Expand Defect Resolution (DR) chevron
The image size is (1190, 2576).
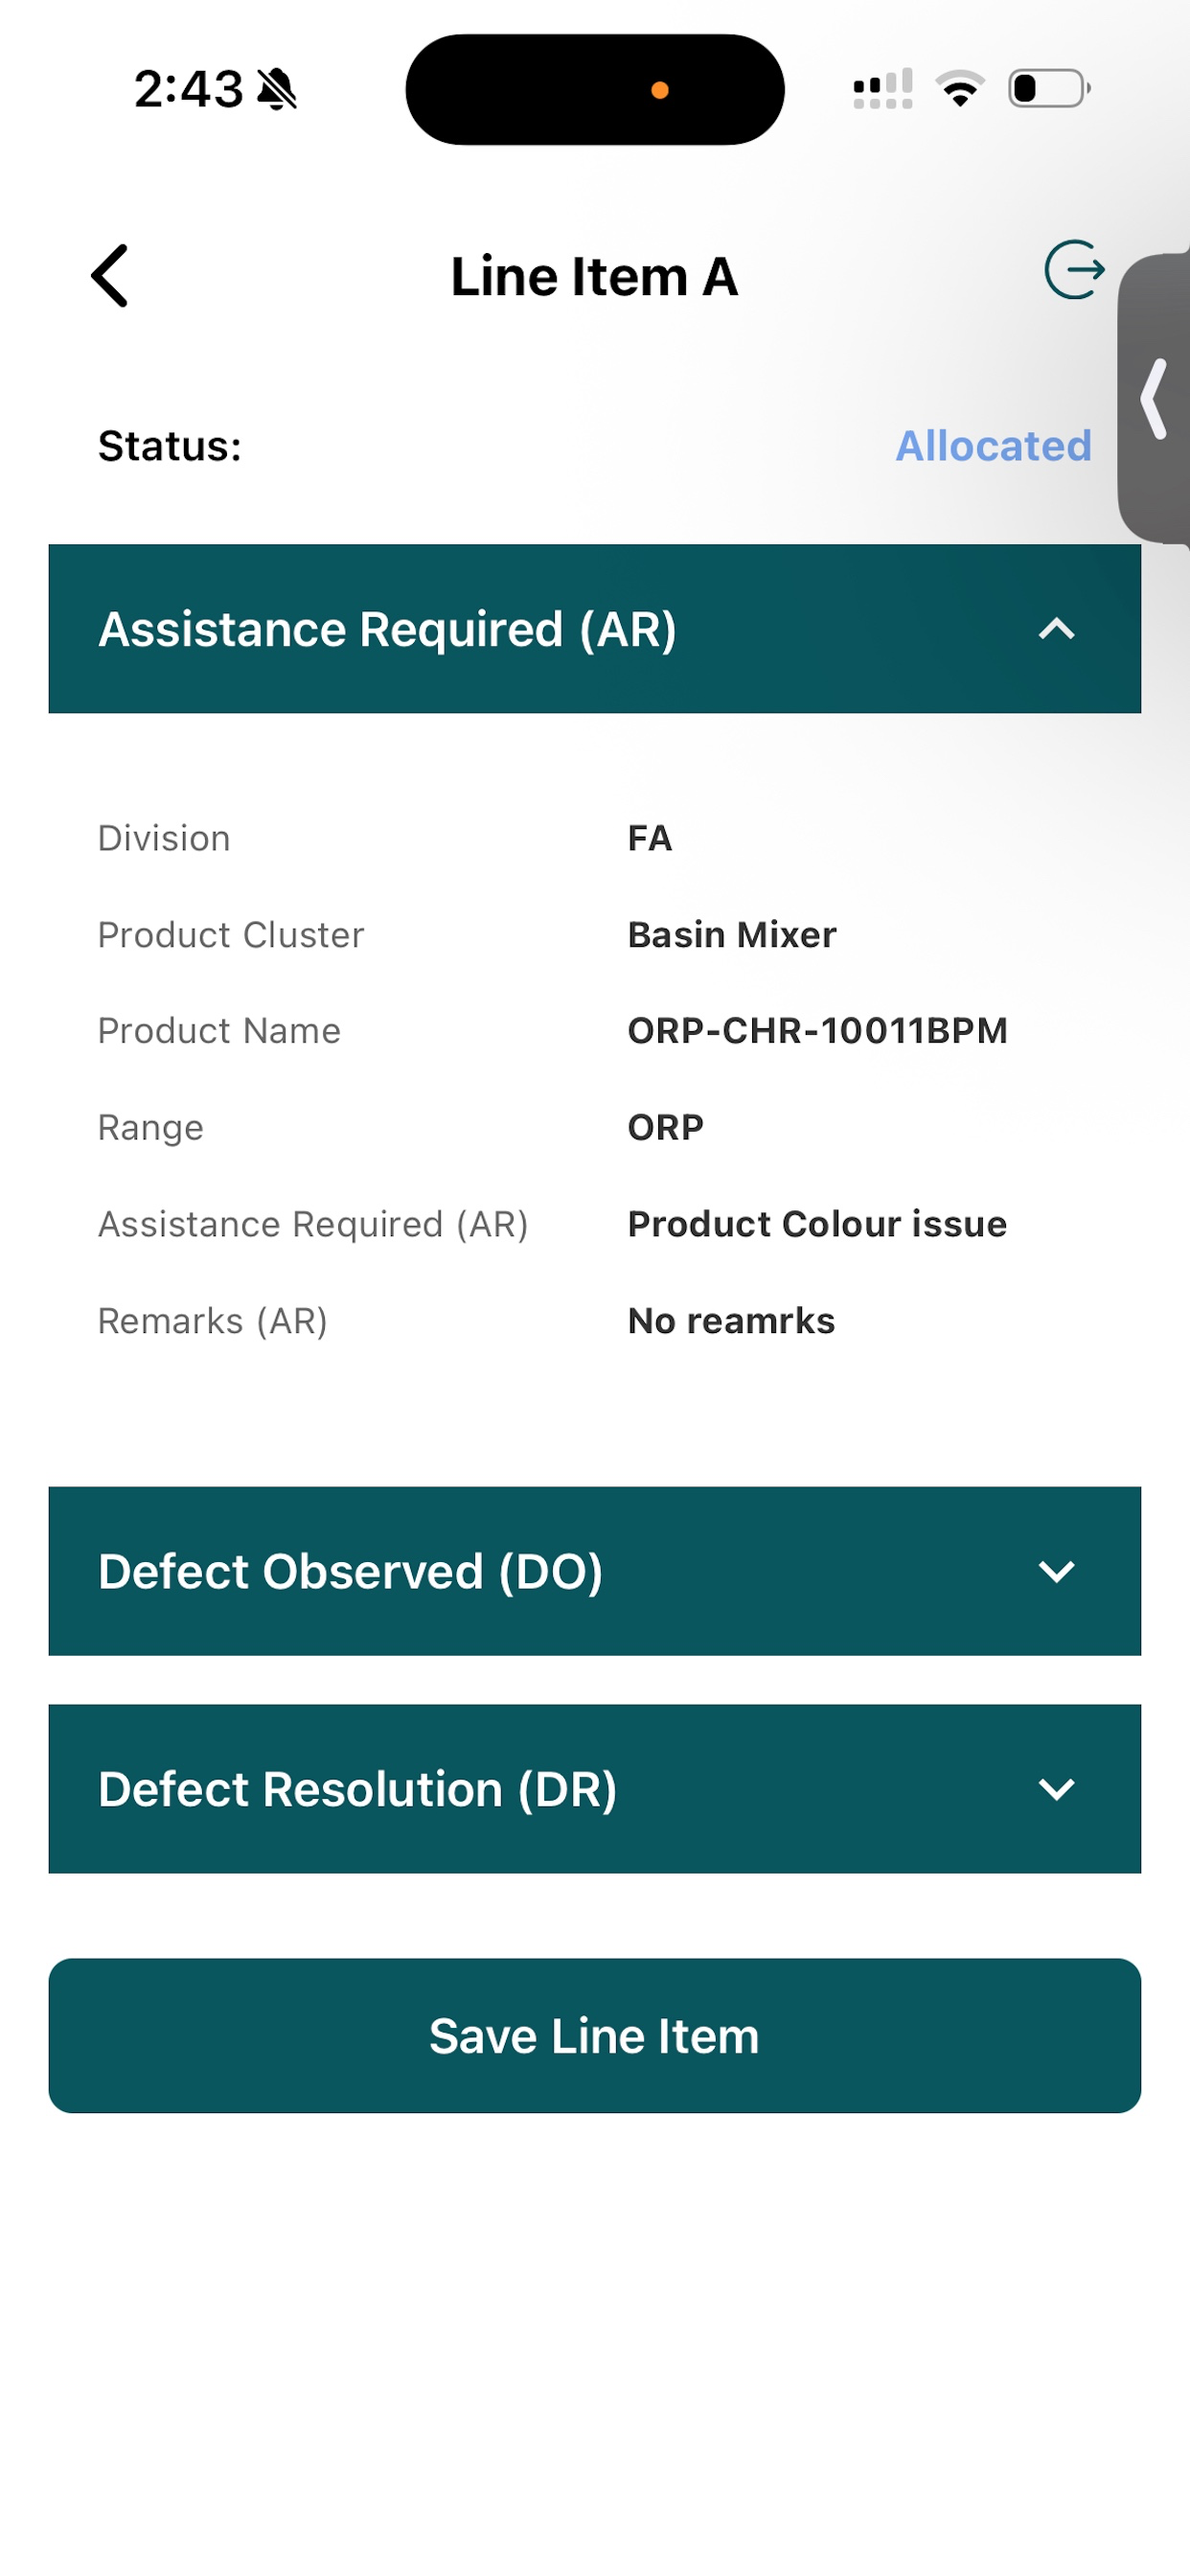pos(1056,1789)
